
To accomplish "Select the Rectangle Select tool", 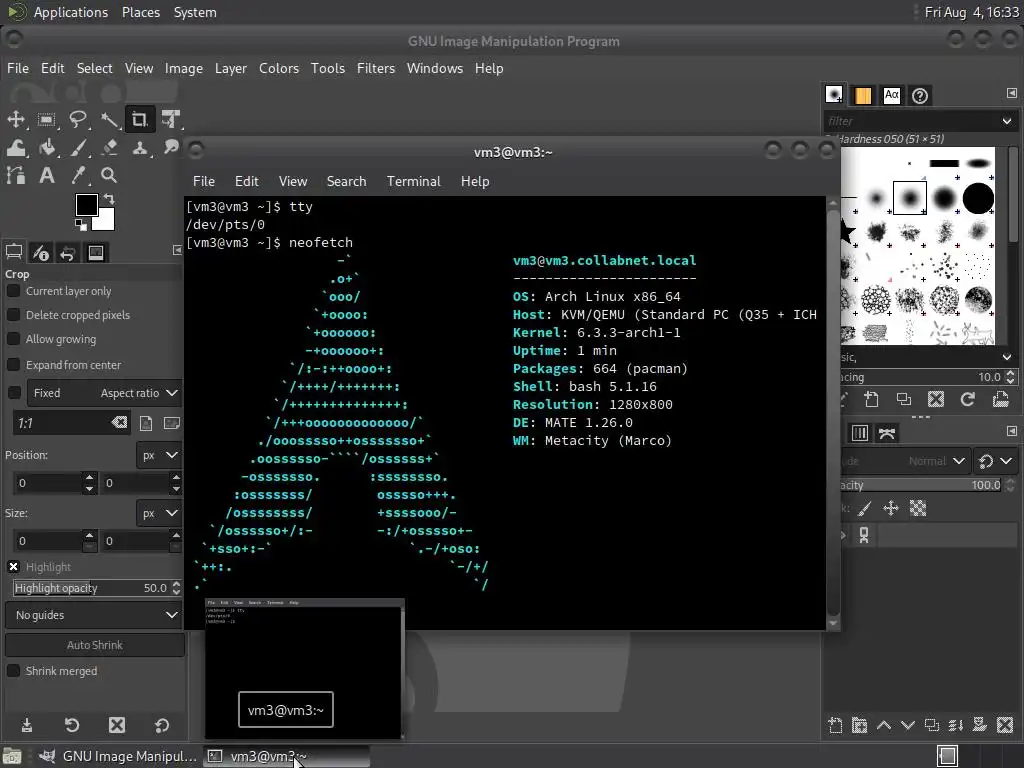I will point(46,120).
